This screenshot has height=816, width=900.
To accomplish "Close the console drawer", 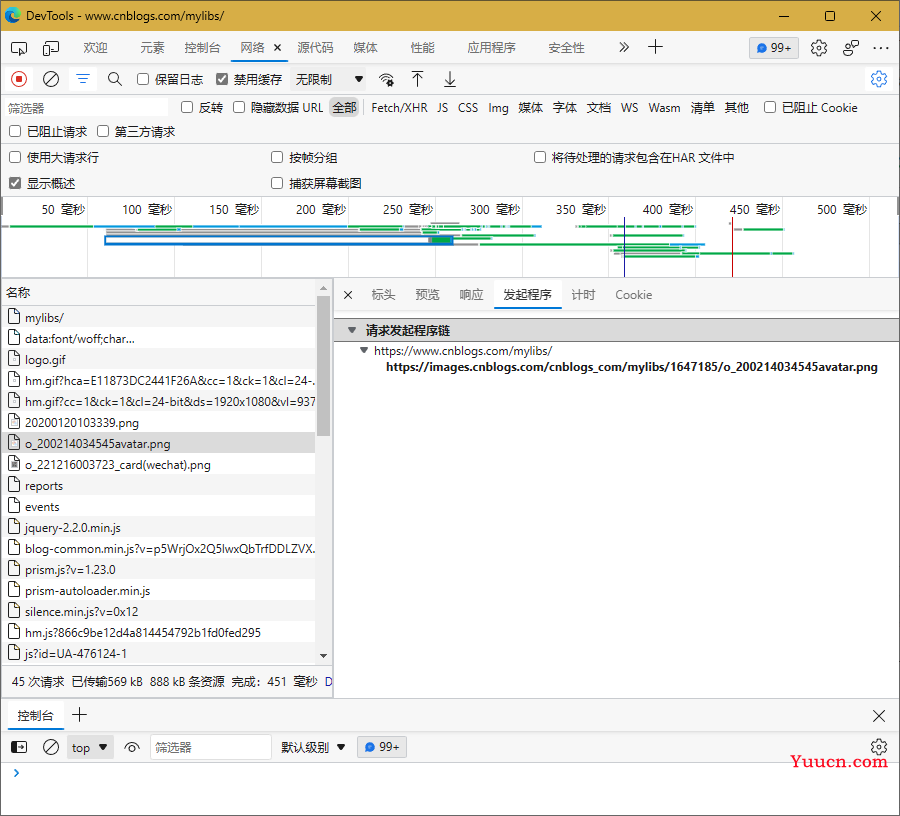I will click(878, 716).
